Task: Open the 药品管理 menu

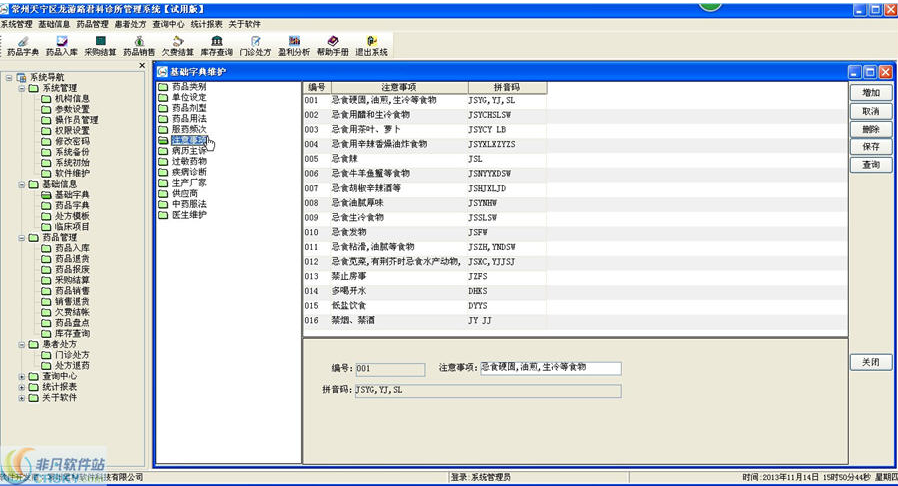Action: click(92, 24)
